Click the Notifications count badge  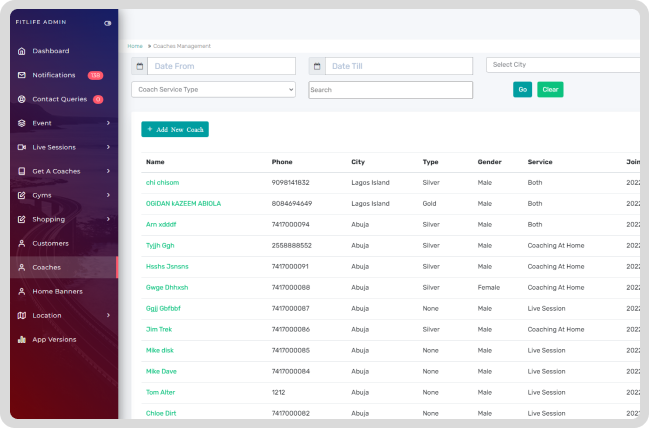pos(95,75)
